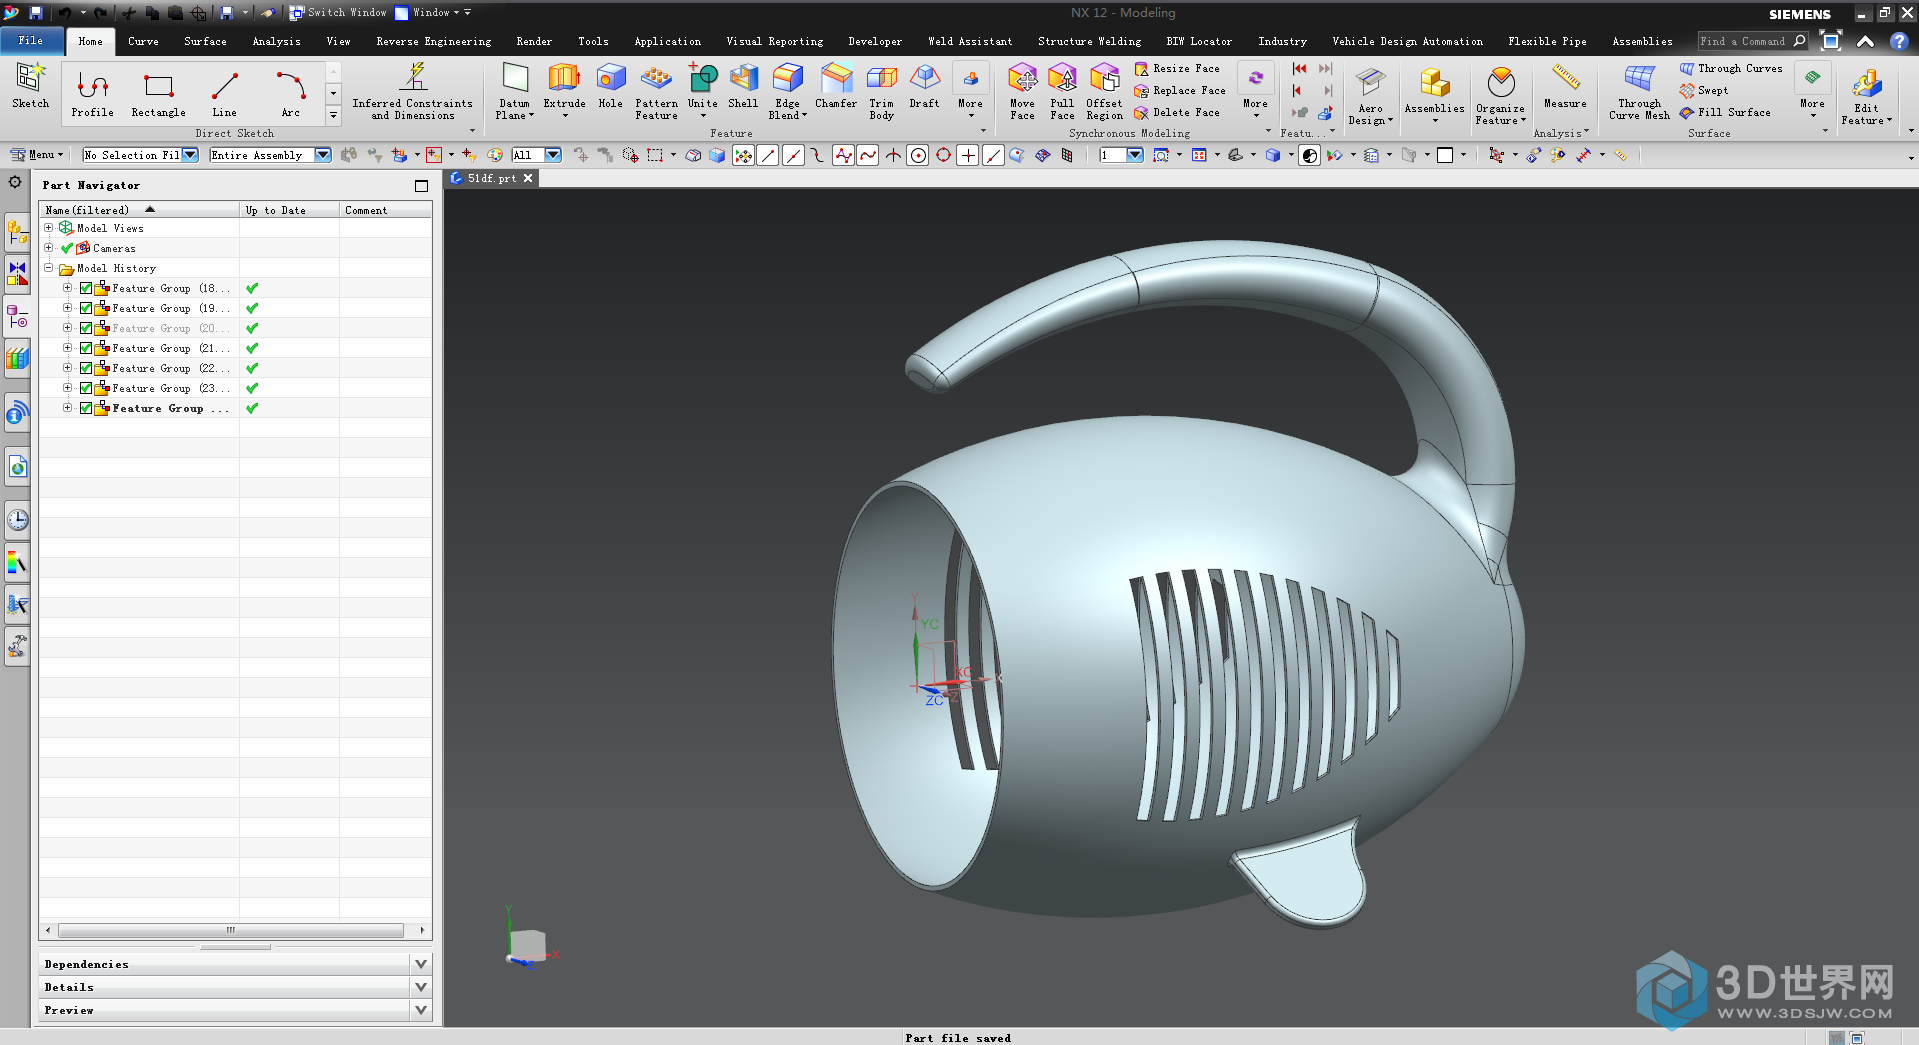The image size is (1919, 1045).
Task: Click Switch Window in title bar
Action: 338,13
